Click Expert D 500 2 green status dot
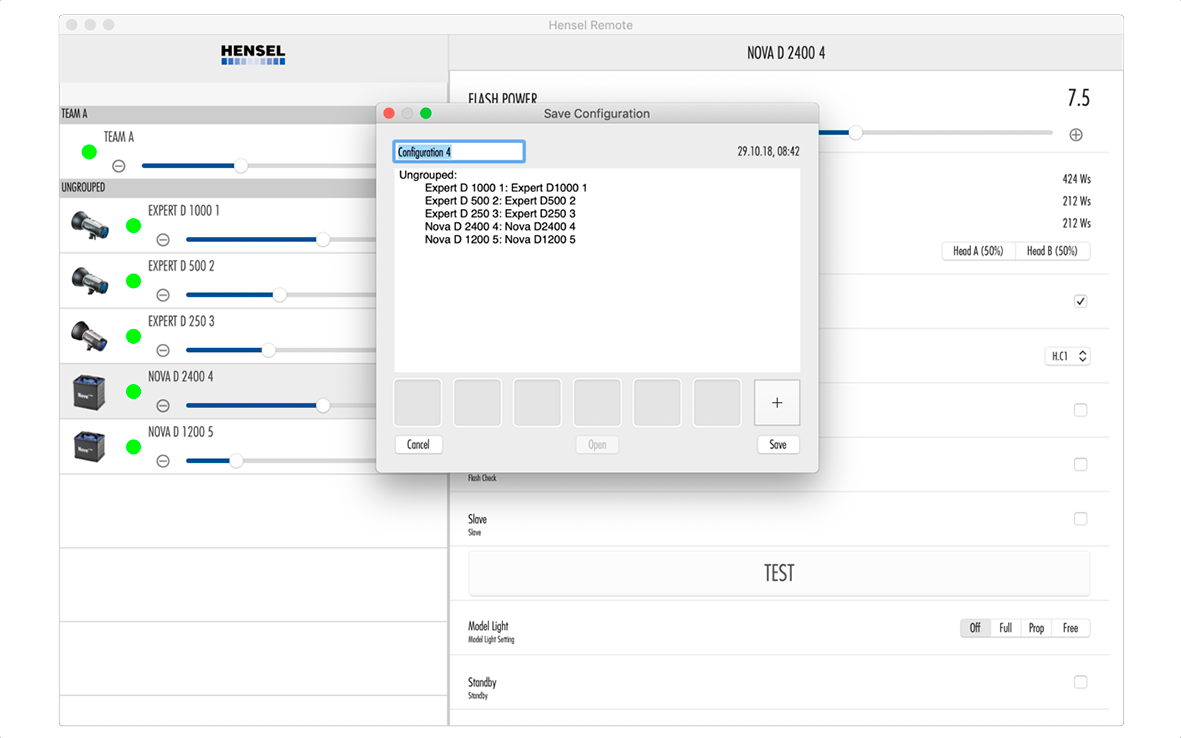 click(133, 281)
